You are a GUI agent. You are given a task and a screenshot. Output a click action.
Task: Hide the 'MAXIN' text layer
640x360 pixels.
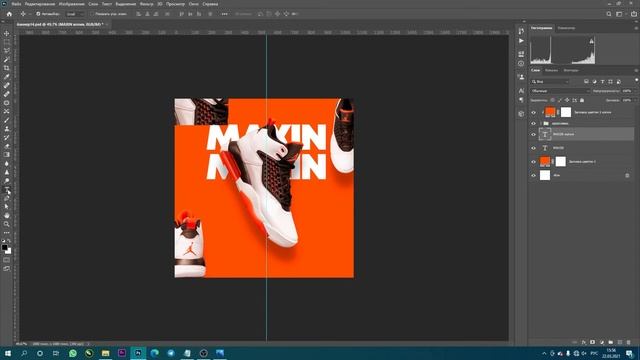coord(533,148)
